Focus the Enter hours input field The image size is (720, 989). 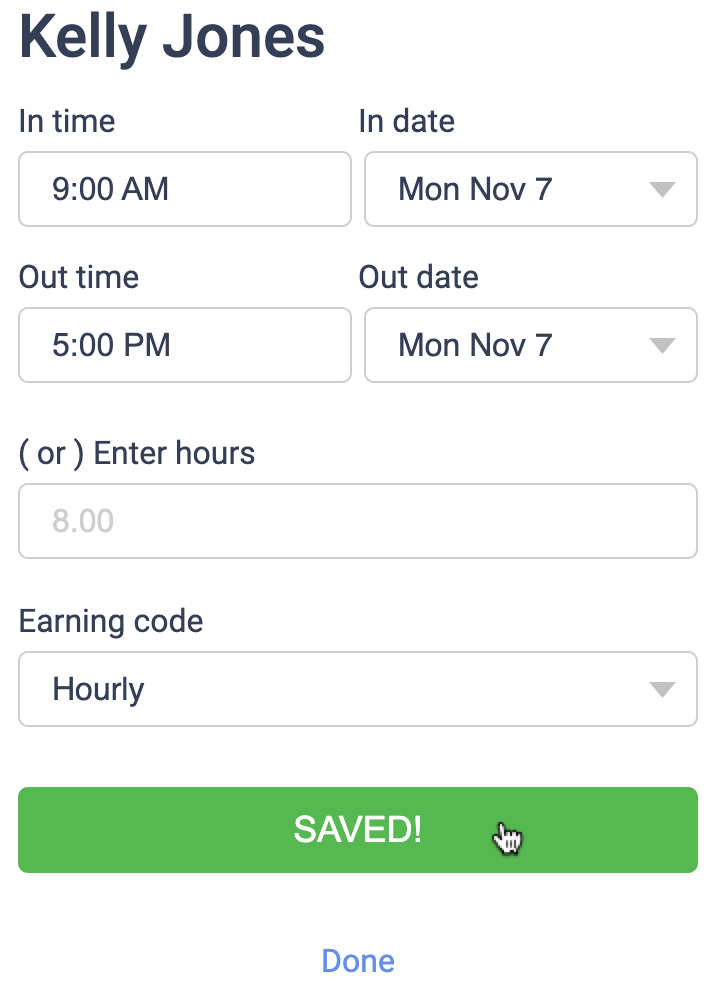point(357,521)
